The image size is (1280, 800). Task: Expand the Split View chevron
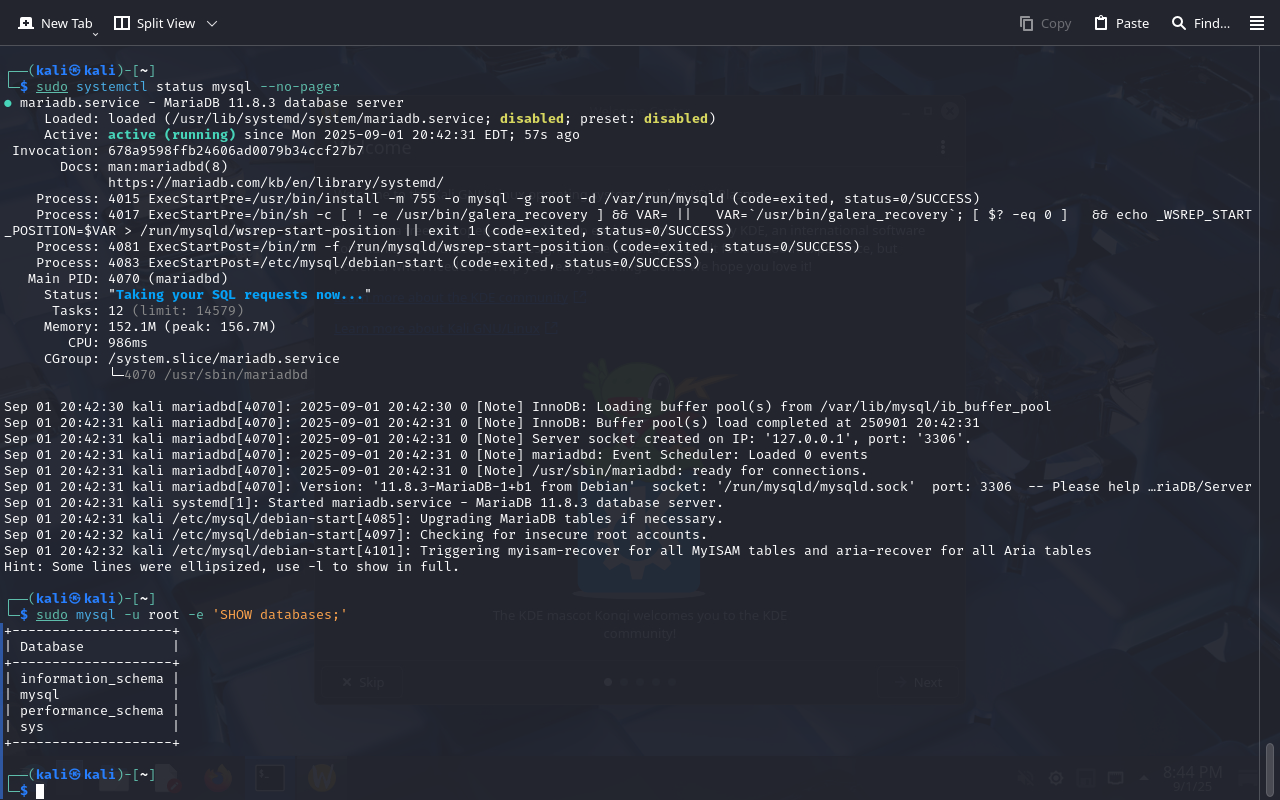(x=211, y=23)
